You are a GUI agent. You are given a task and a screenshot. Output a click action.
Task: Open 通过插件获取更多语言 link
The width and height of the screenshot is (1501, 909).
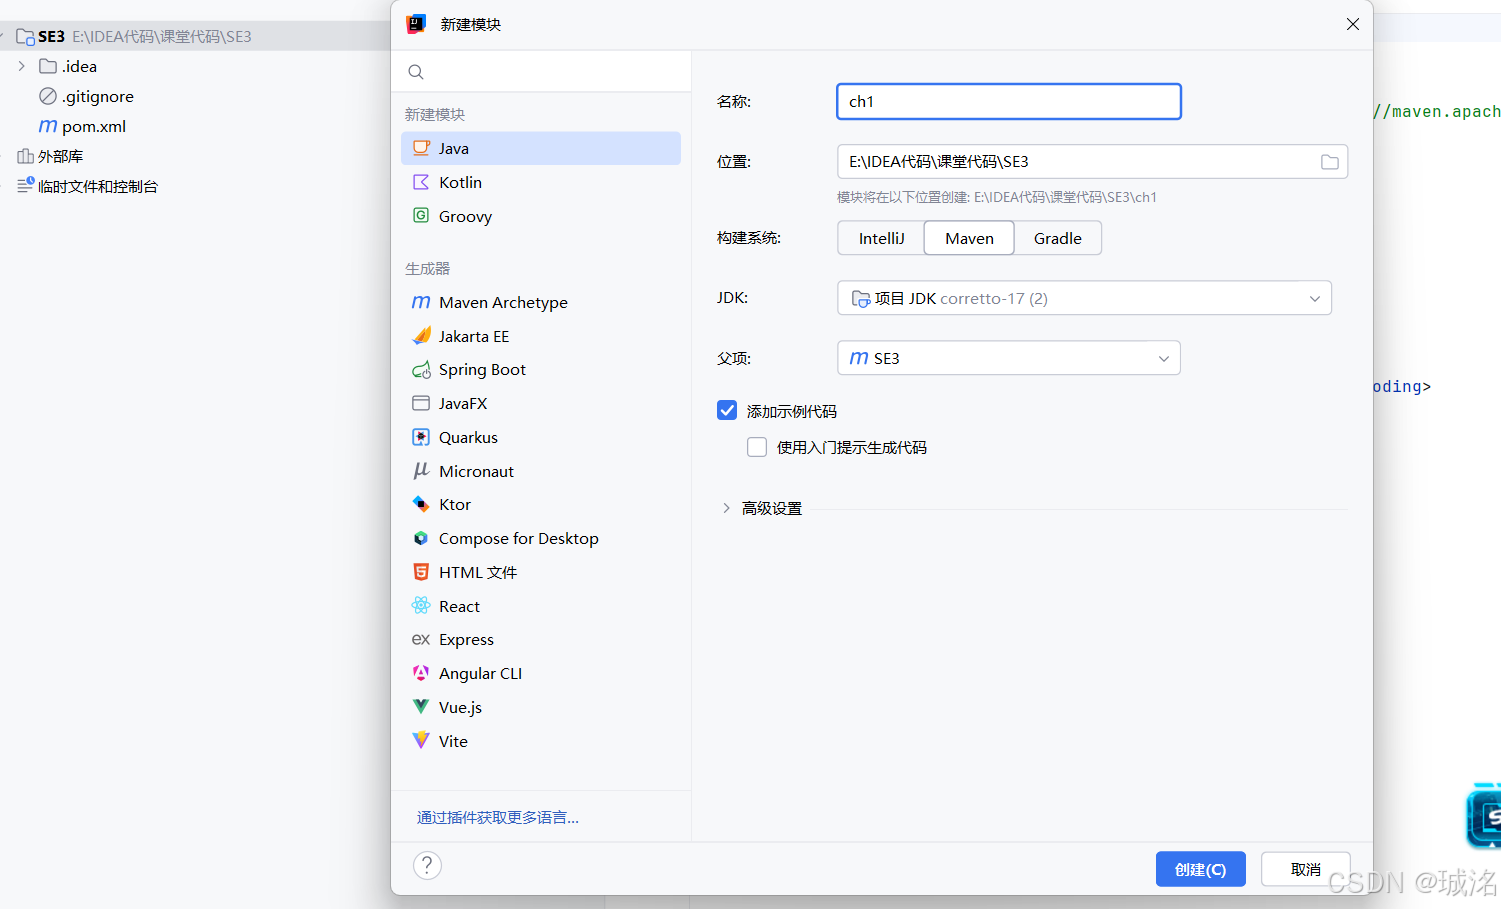(x=498, y=817)
